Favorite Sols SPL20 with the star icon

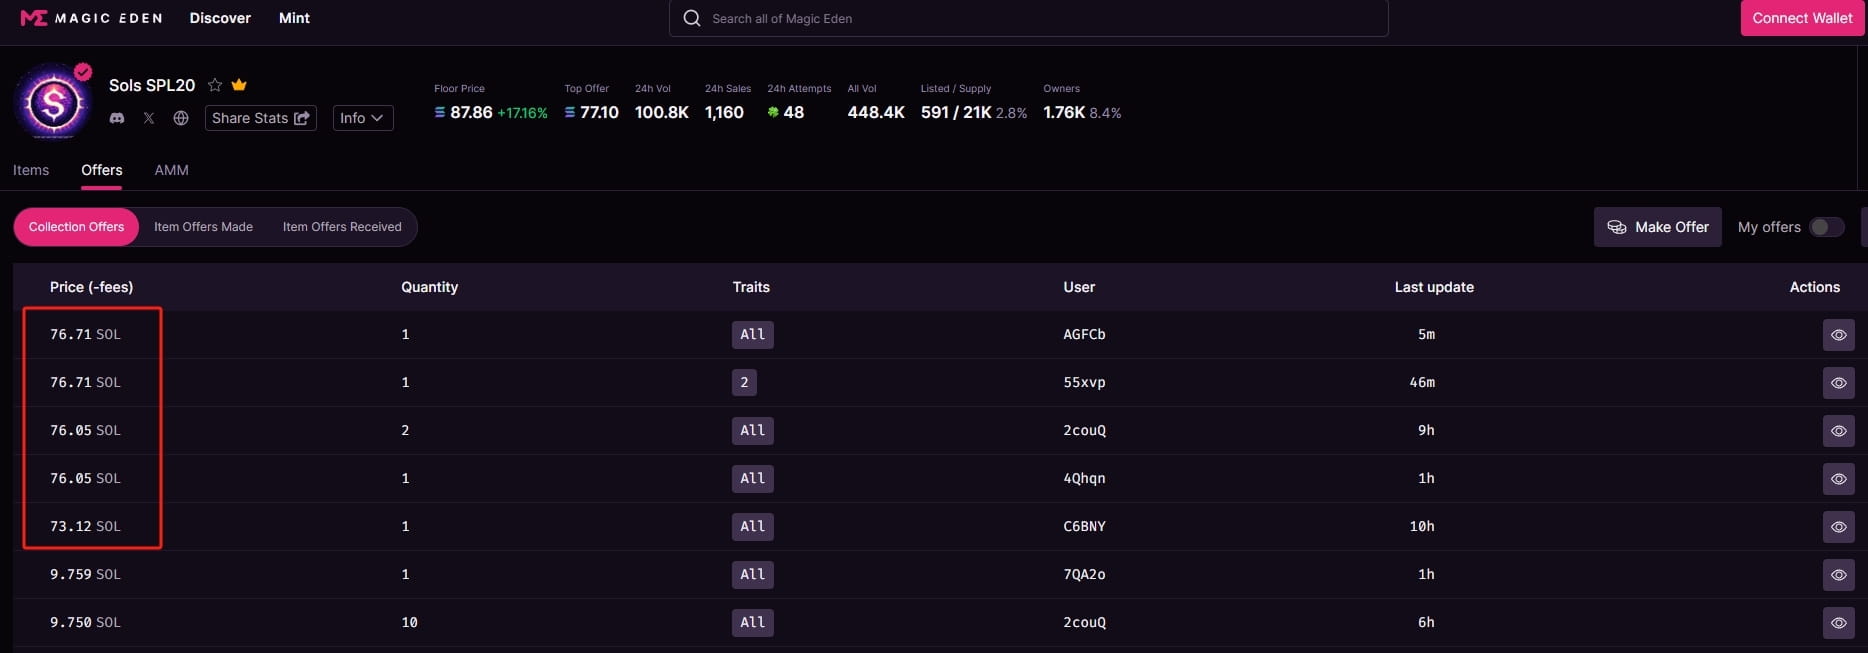coord(215,85)
